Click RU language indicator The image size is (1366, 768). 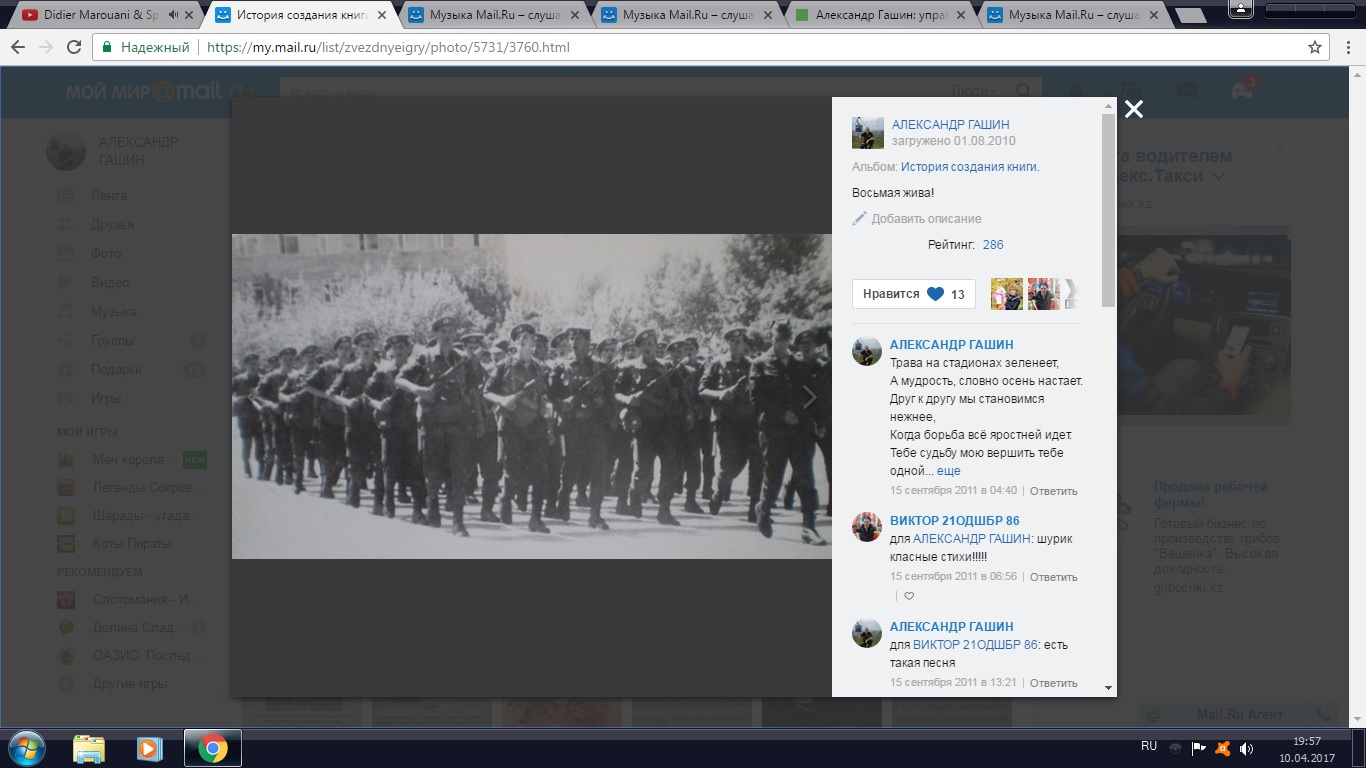point(1149,746)
